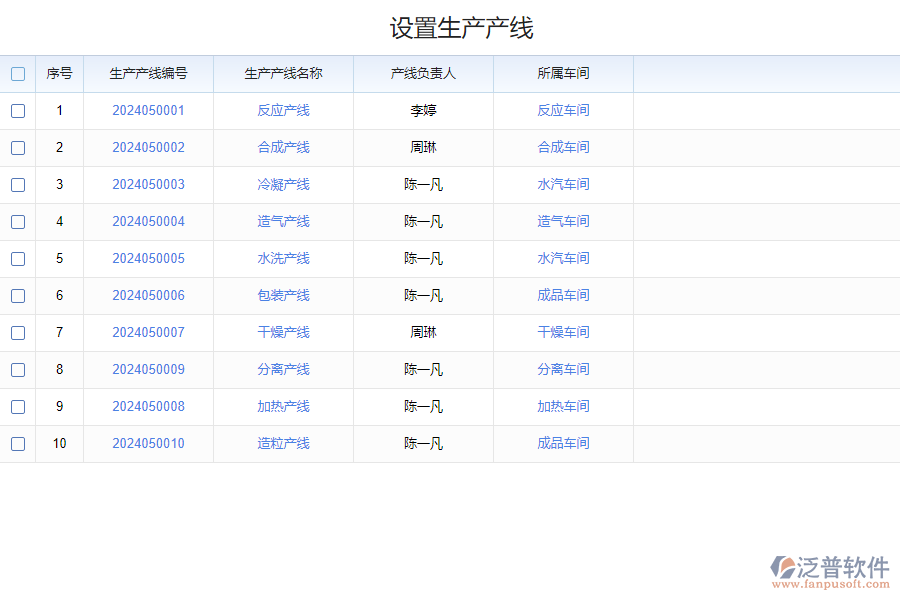
Task: Click the 产线负责人 column header
Action: [x=422, y=73]
